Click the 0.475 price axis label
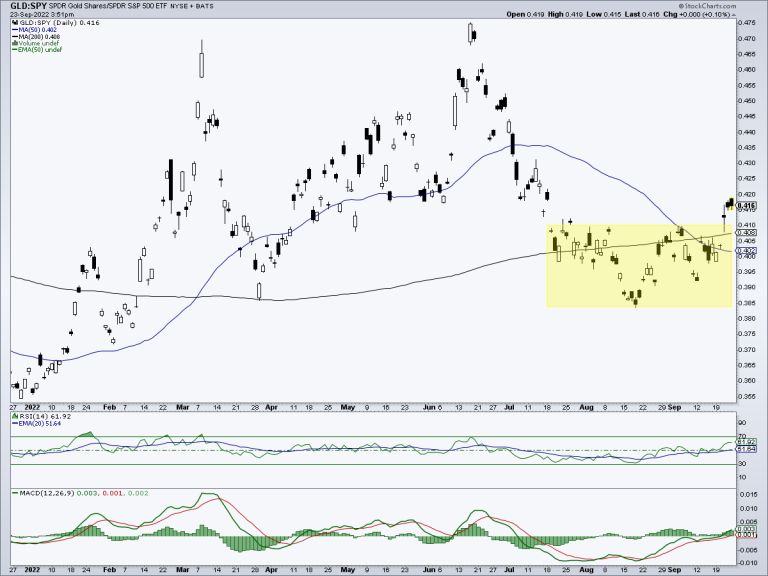 pos(746,23)
